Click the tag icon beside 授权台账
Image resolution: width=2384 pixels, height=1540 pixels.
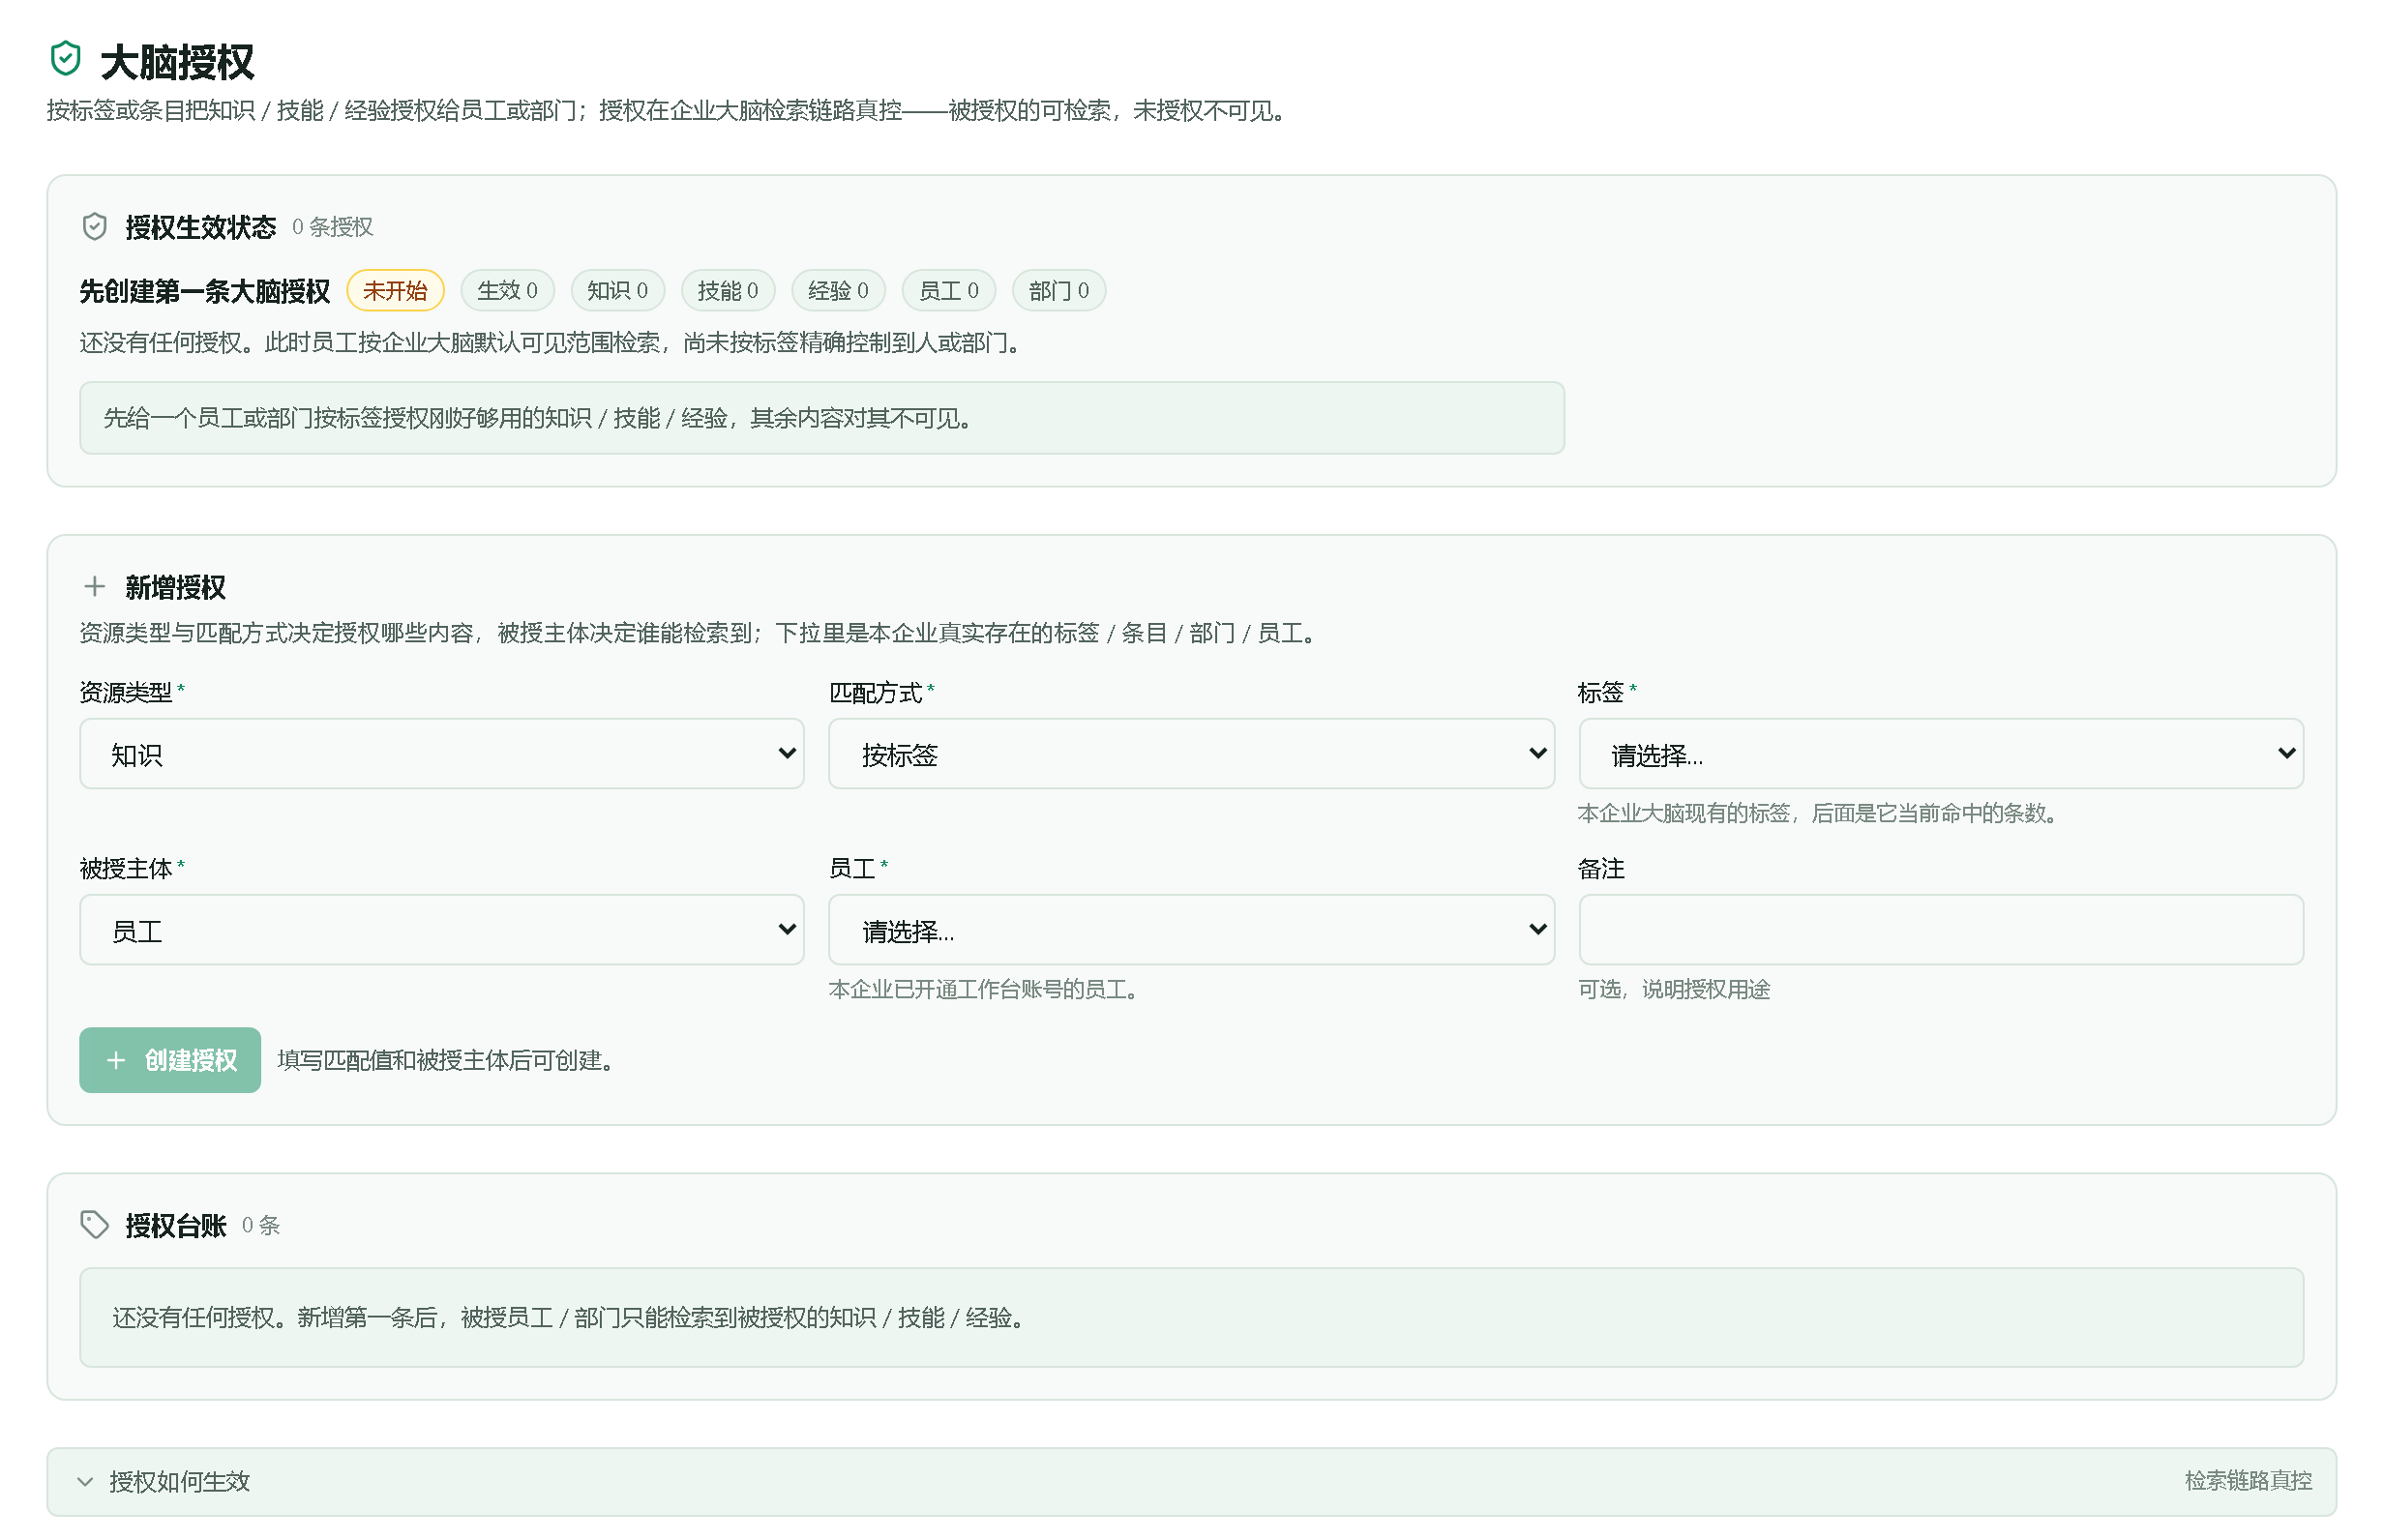pyautogui.click(x=94, y=1224)
